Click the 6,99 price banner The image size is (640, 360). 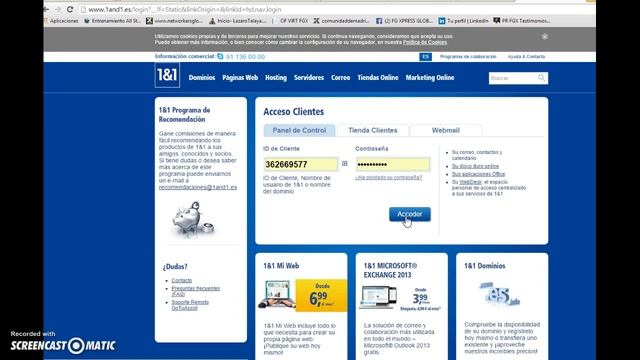coord(321,296)
